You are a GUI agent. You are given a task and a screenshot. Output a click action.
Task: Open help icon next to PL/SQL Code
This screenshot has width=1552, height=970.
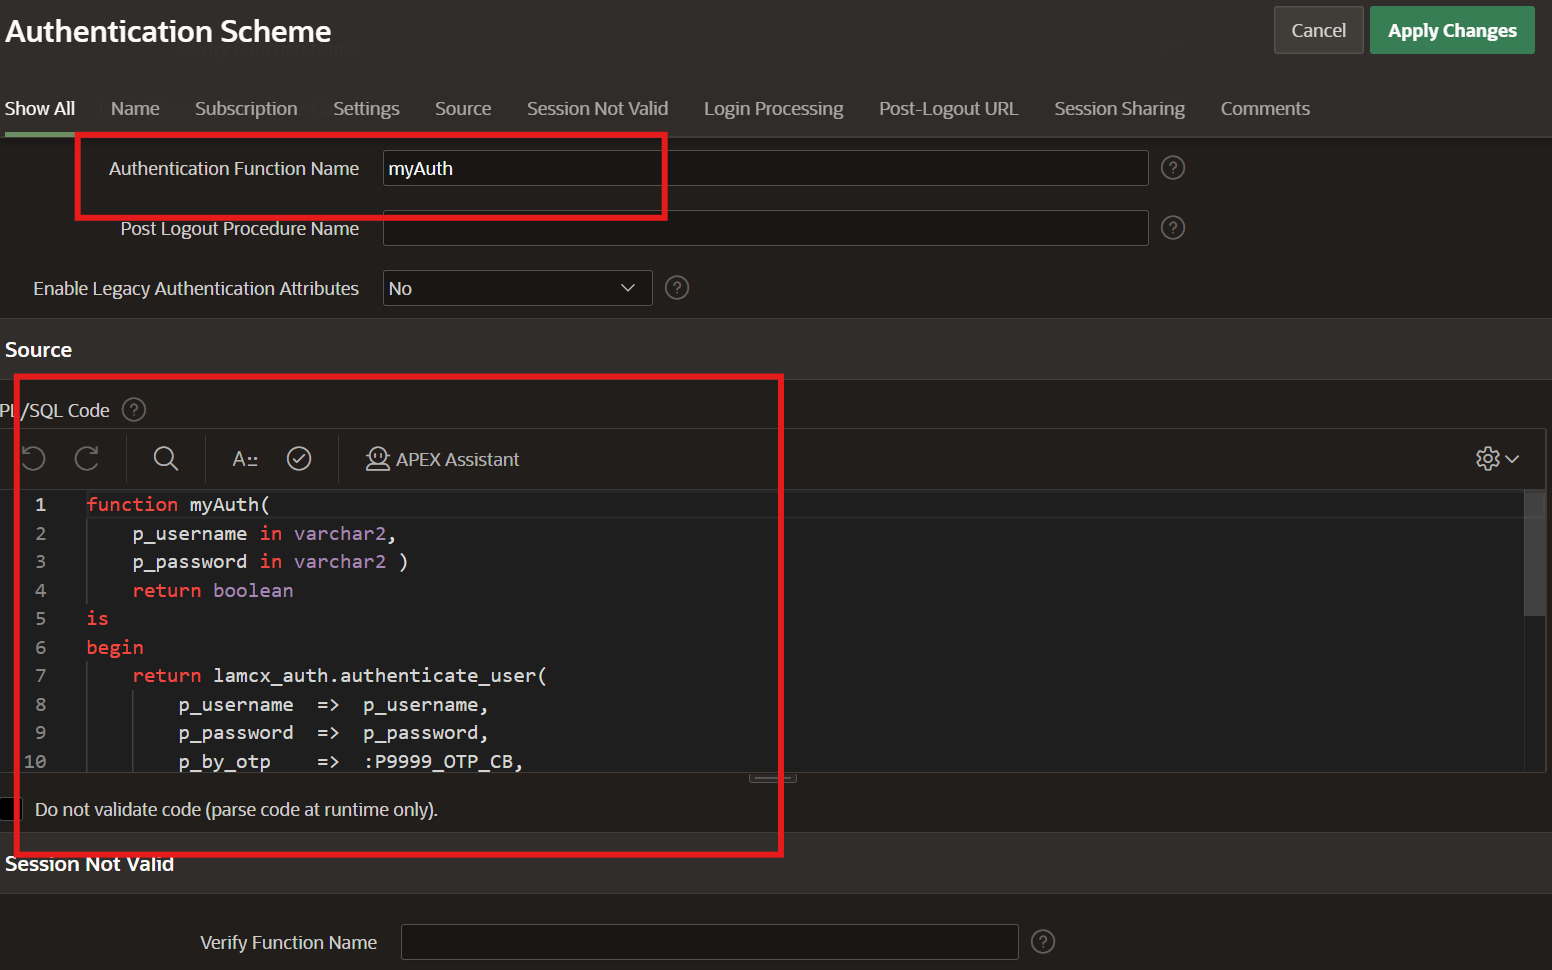tap(134, 410)
